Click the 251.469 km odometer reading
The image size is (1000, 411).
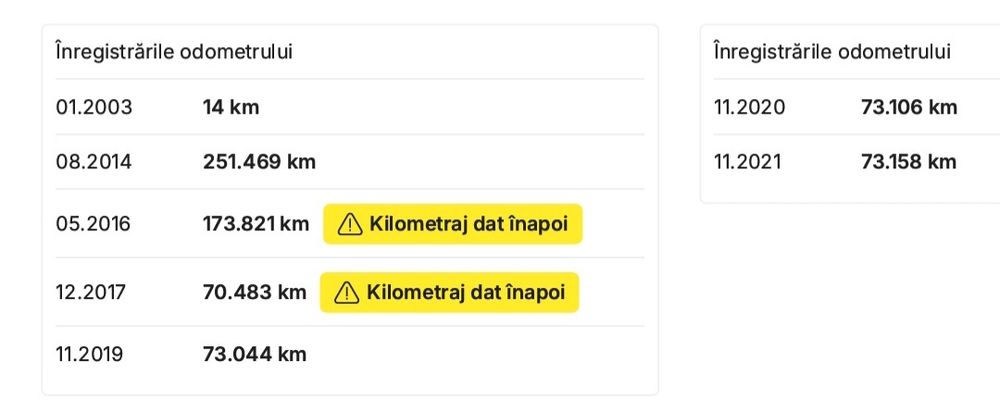(x=259, y=162)
